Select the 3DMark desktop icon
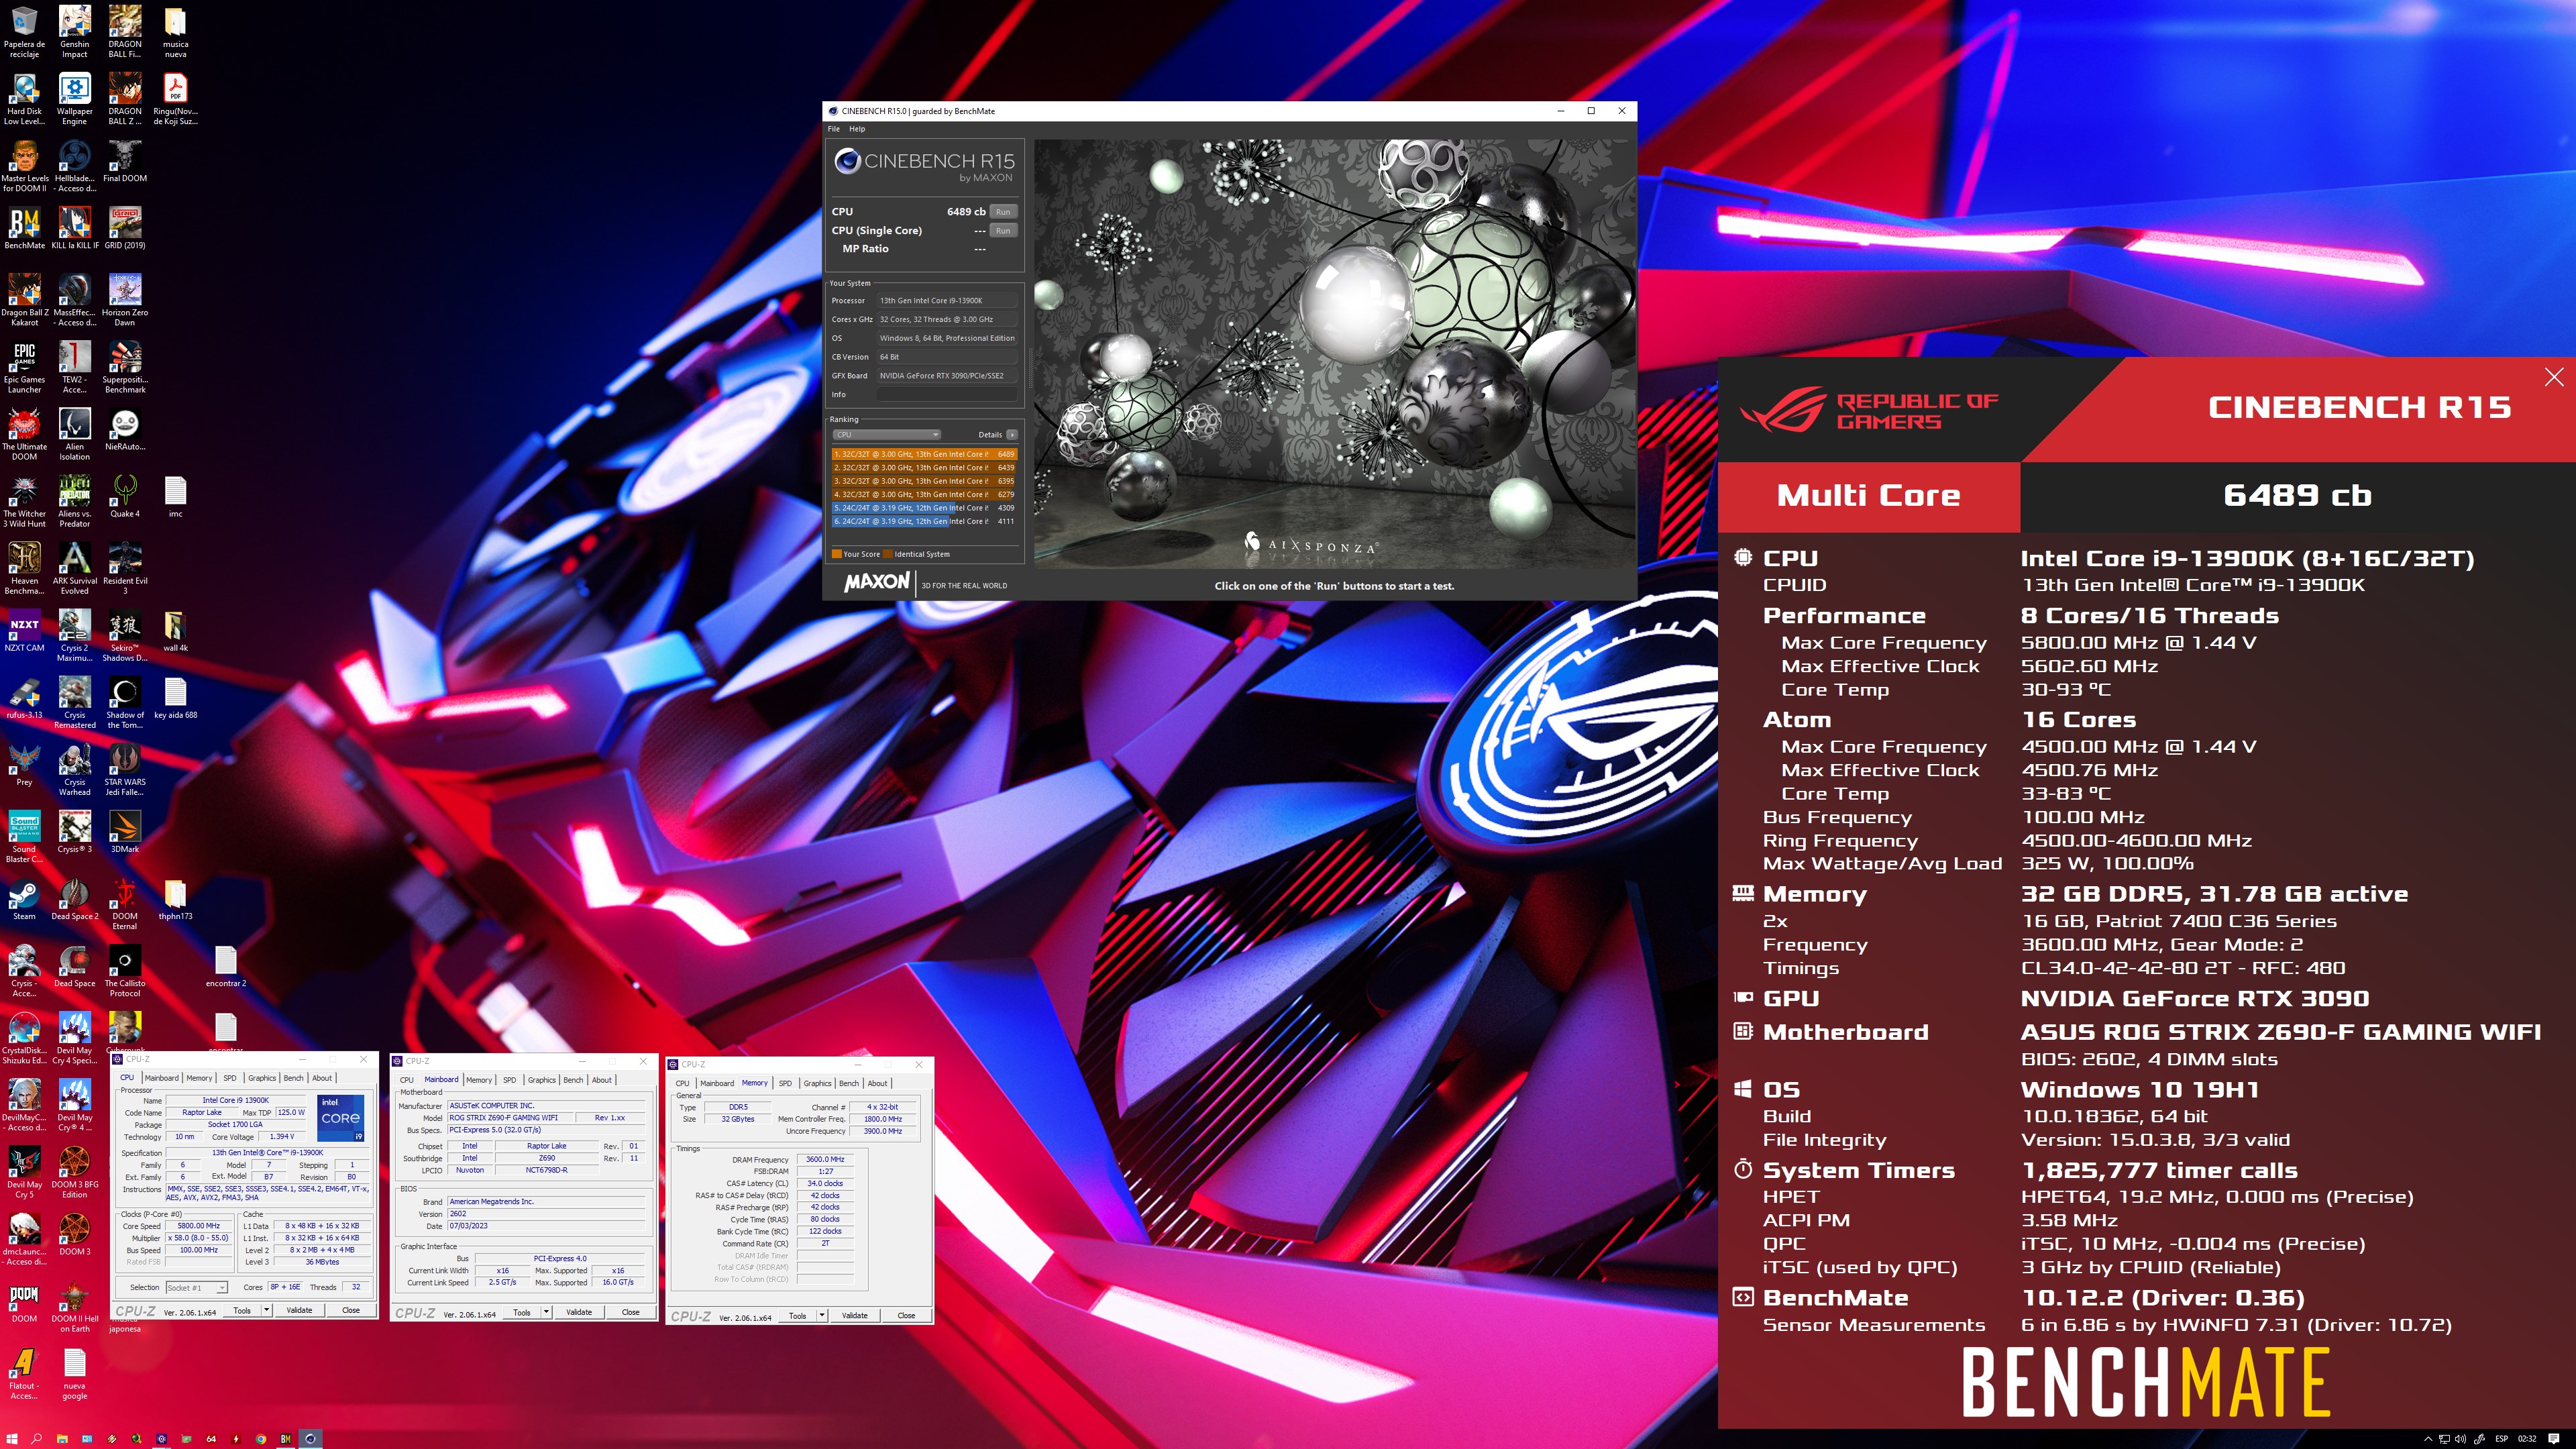This screenshot has width=2576, height=1449. (x=125, y=832)
